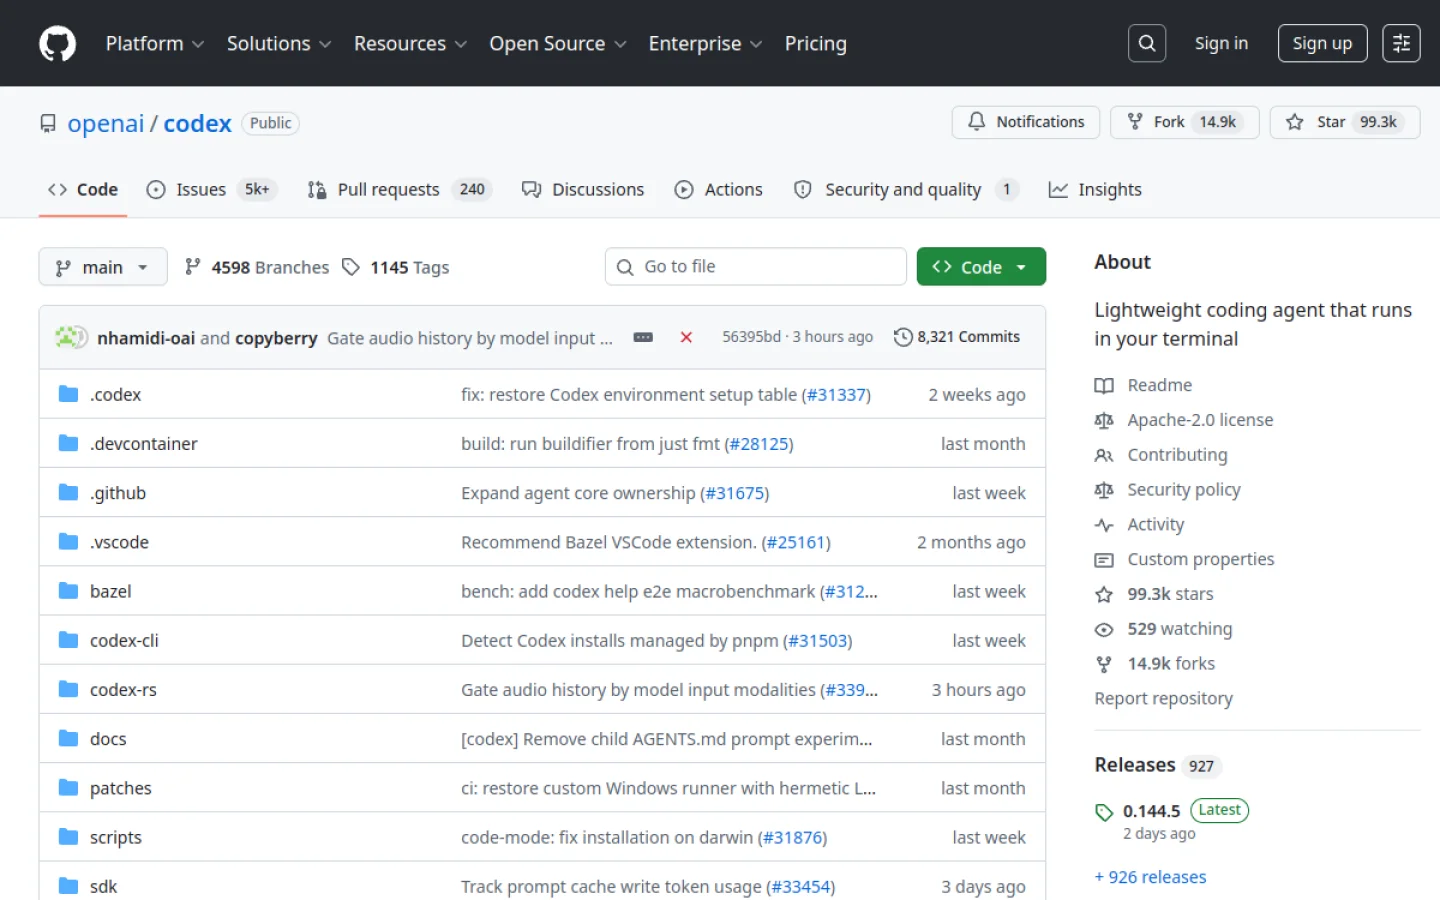Expand commit message ellipsis button

tap(643, 338)
